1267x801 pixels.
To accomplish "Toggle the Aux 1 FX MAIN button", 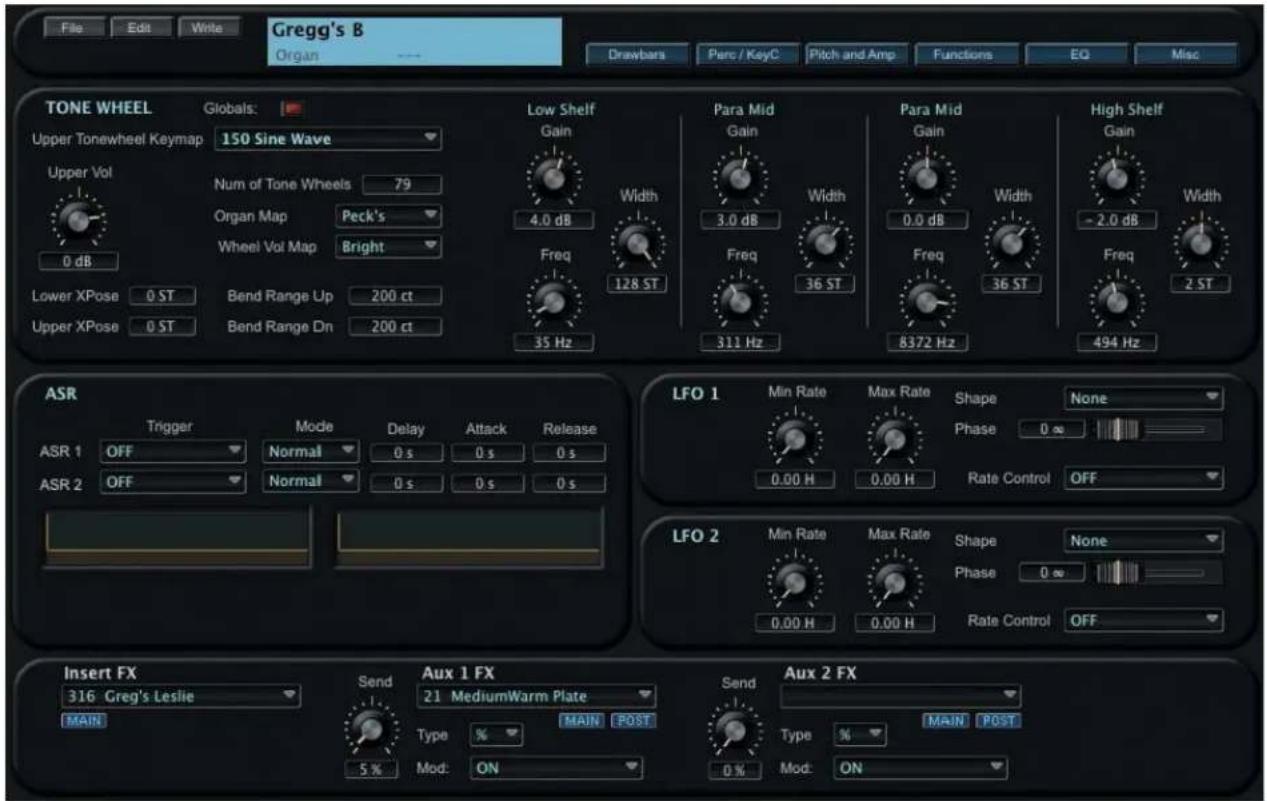I will pos(583,720).
